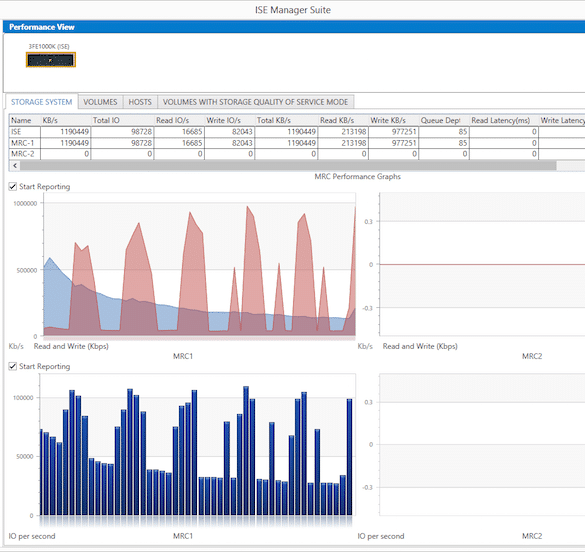Viewport: 585px width, 552px height.
Task: Click MRC-1 row Read IO/s value 16685
Action: pyautogui.click(x=179, y=143)
